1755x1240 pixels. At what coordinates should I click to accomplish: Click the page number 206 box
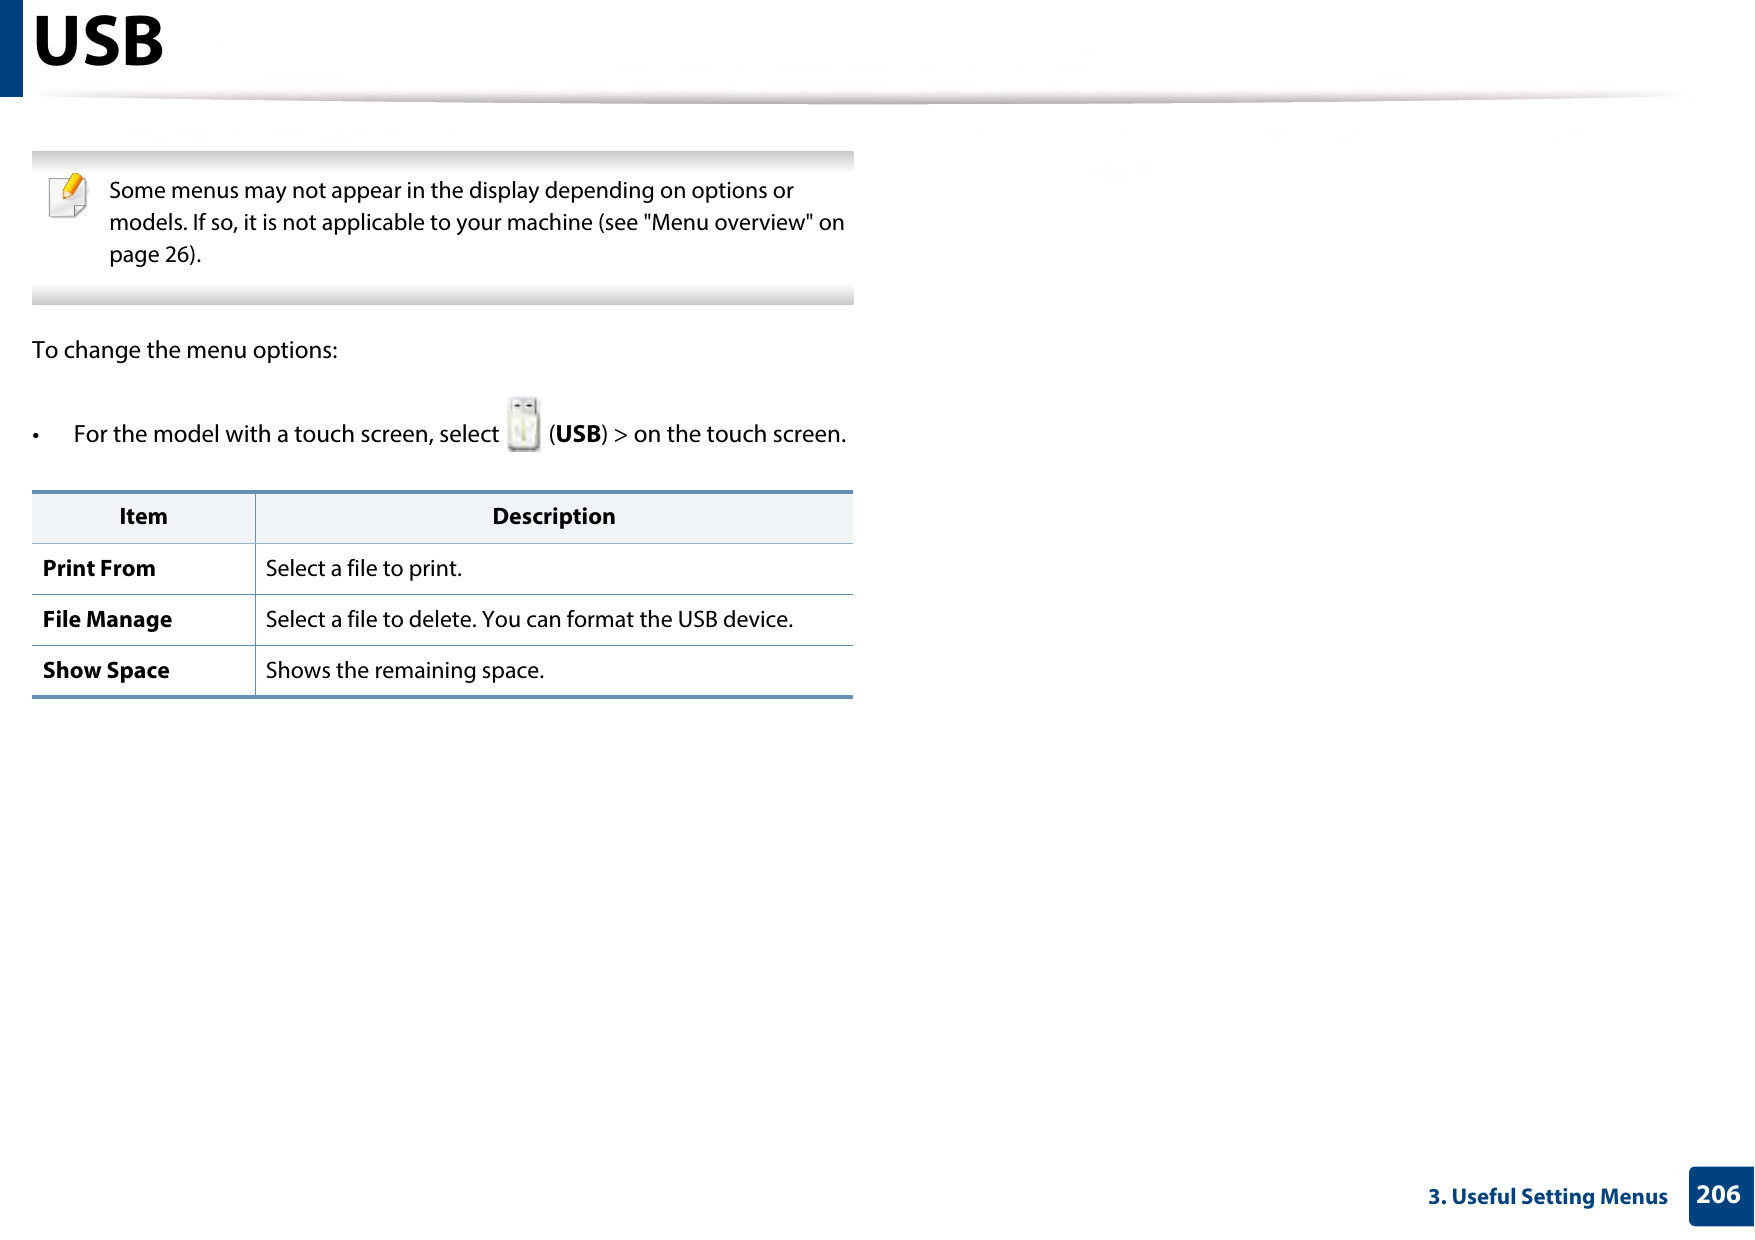click(1720, 1196)
